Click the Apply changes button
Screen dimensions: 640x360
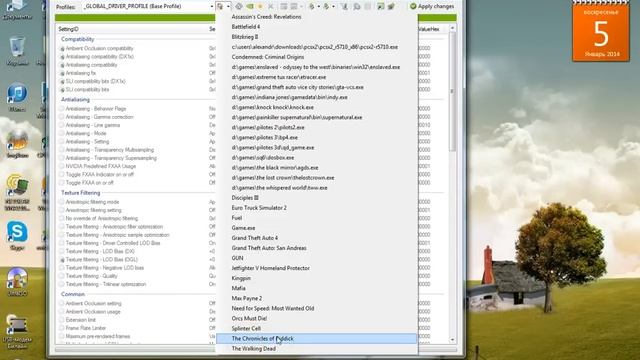coord(432,6)
